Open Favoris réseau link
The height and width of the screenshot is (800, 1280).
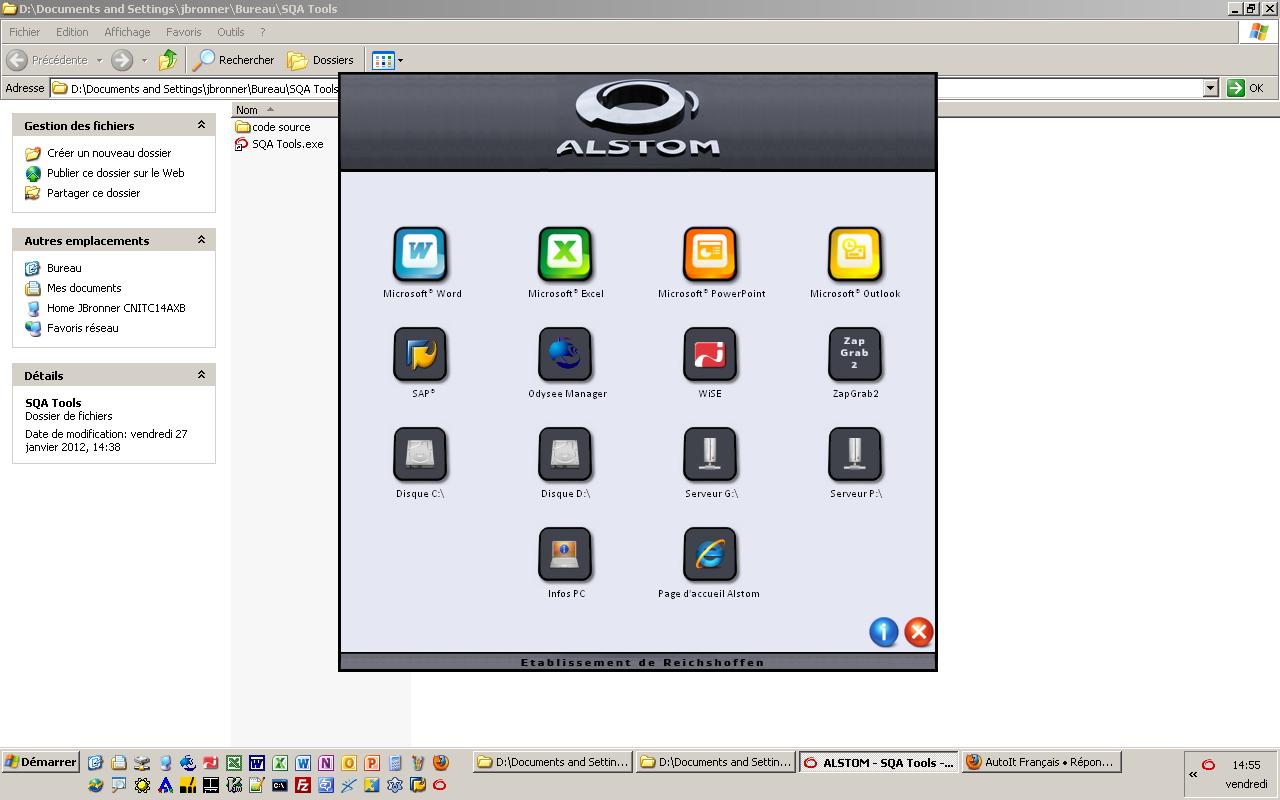[82, 328]
